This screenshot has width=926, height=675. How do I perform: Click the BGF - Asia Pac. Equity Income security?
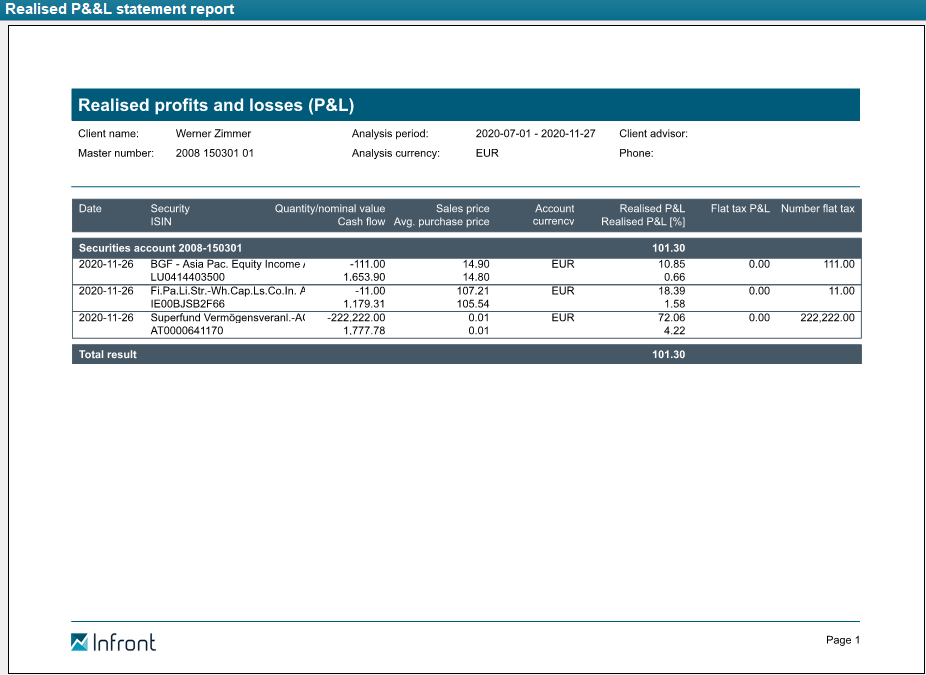pyautogui.click(x=227, y=264)
